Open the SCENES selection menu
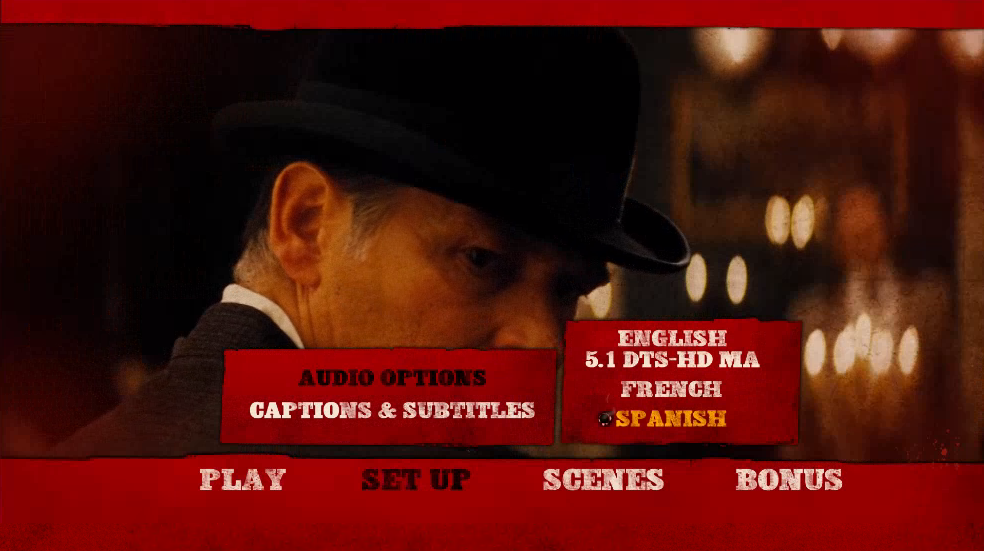The height and width of the screenshot is (551, 984). 603,480
